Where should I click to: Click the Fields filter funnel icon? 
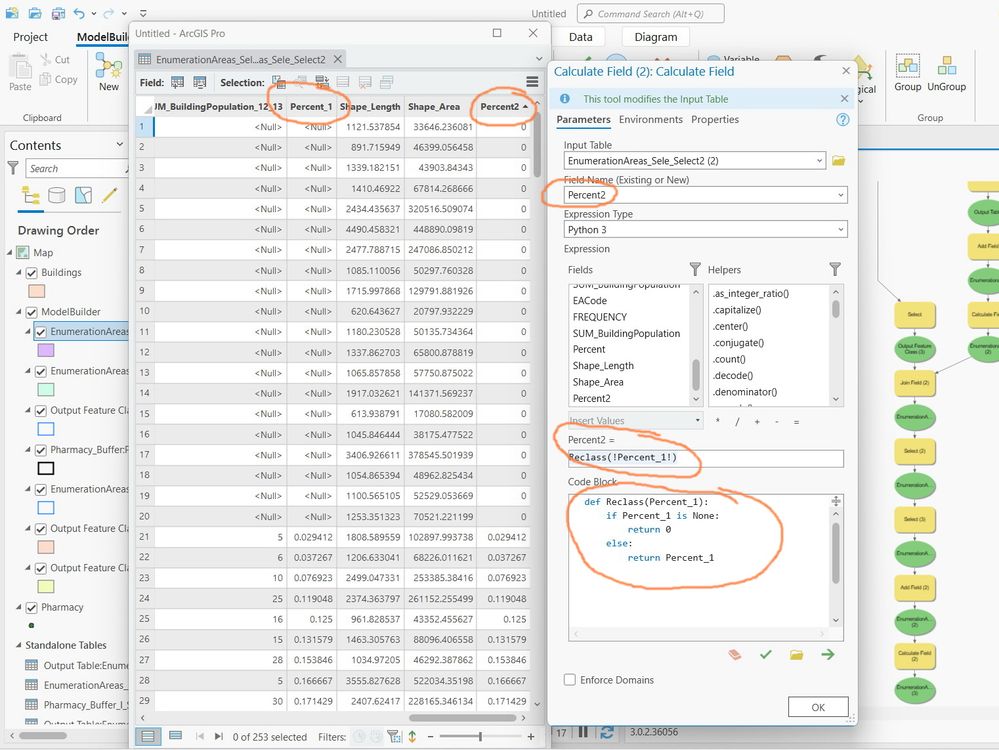click(x=694, y=270)
